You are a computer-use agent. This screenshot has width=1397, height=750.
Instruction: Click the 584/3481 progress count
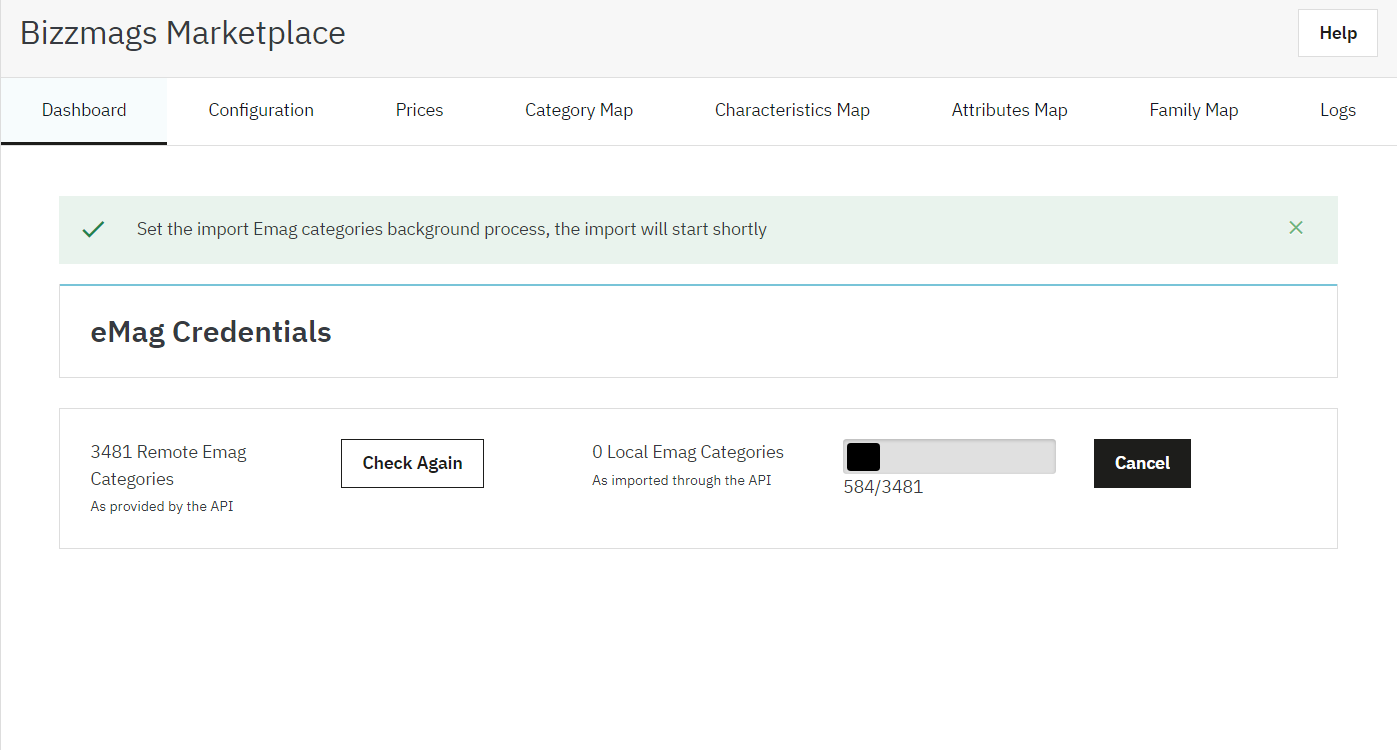click(x=883, y=488)
